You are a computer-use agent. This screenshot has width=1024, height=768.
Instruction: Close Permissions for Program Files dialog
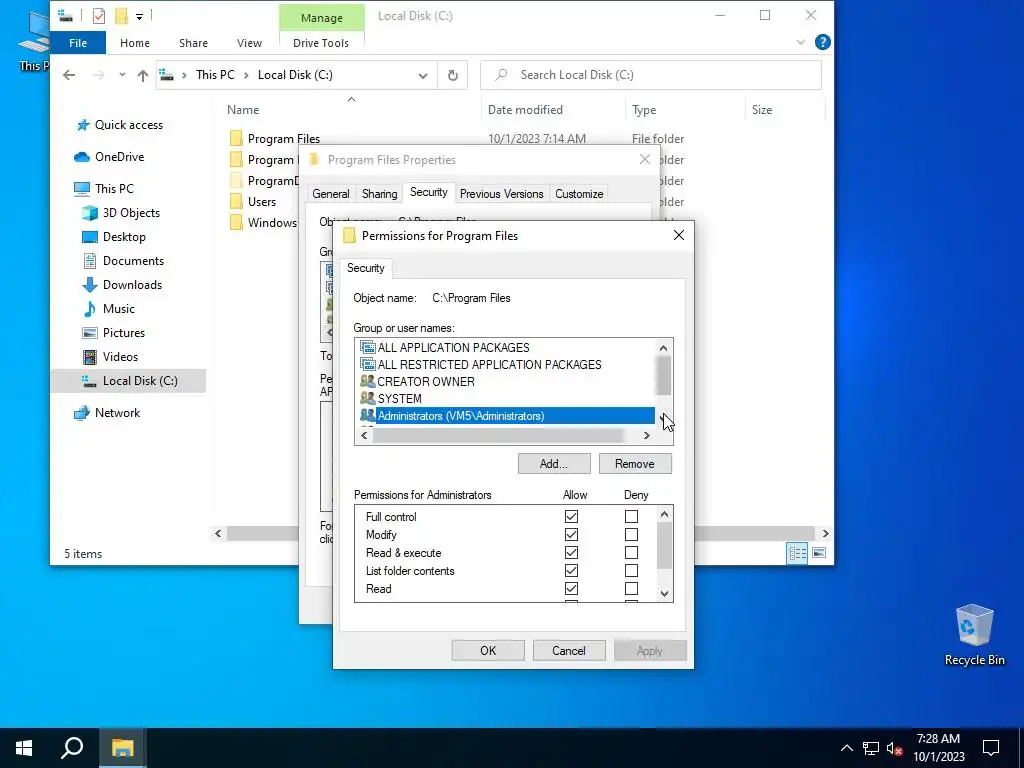point(679,235)
